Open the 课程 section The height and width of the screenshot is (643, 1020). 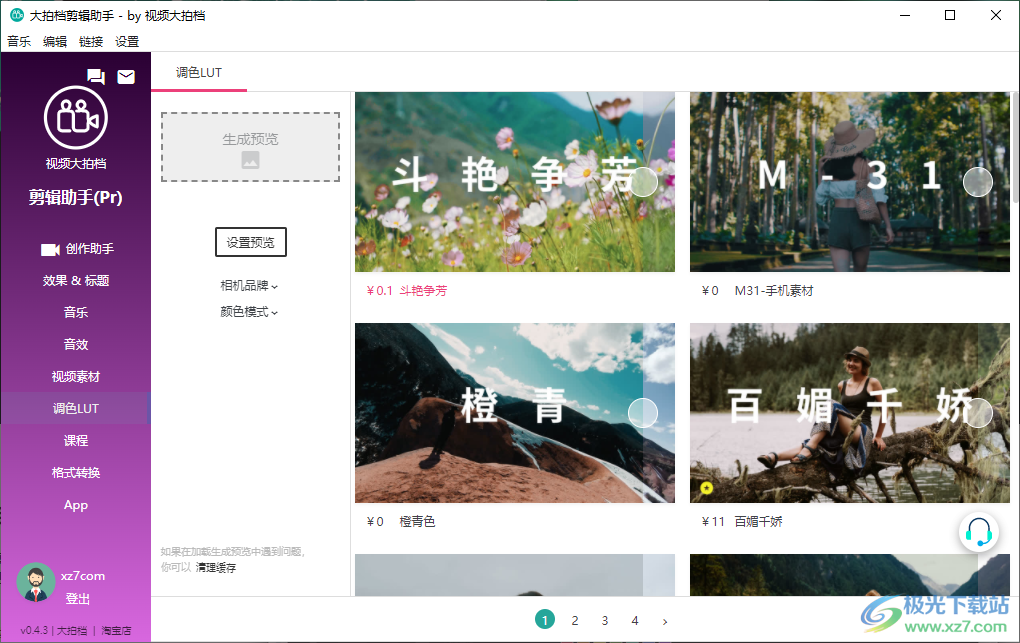76,441
